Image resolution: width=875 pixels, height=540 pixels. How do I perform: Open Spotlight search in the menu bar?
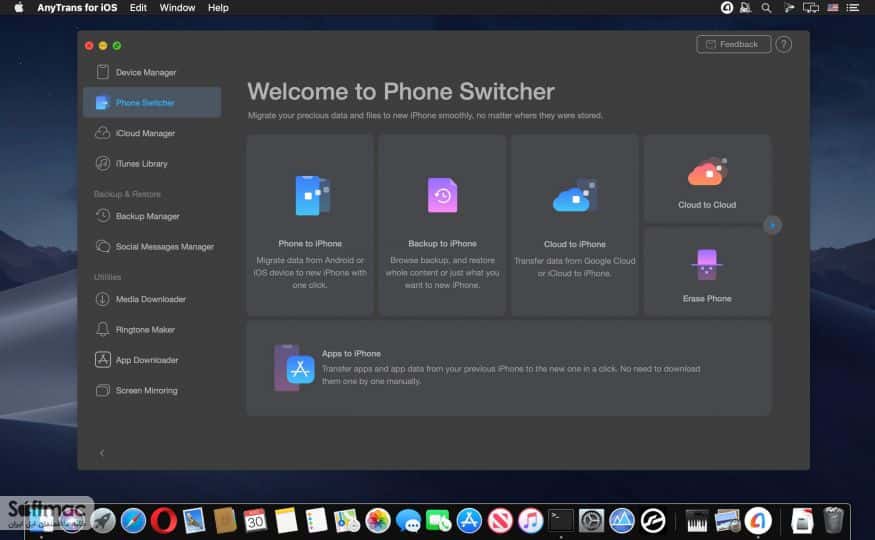pyautogui.click(x=766, y=8)
